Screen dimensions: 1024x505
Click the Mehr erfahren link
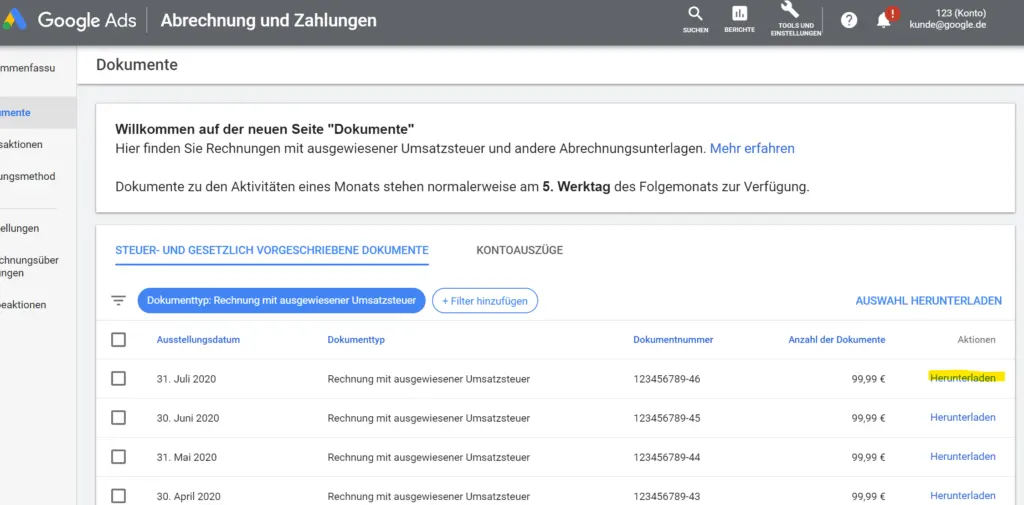pos(752,148)
